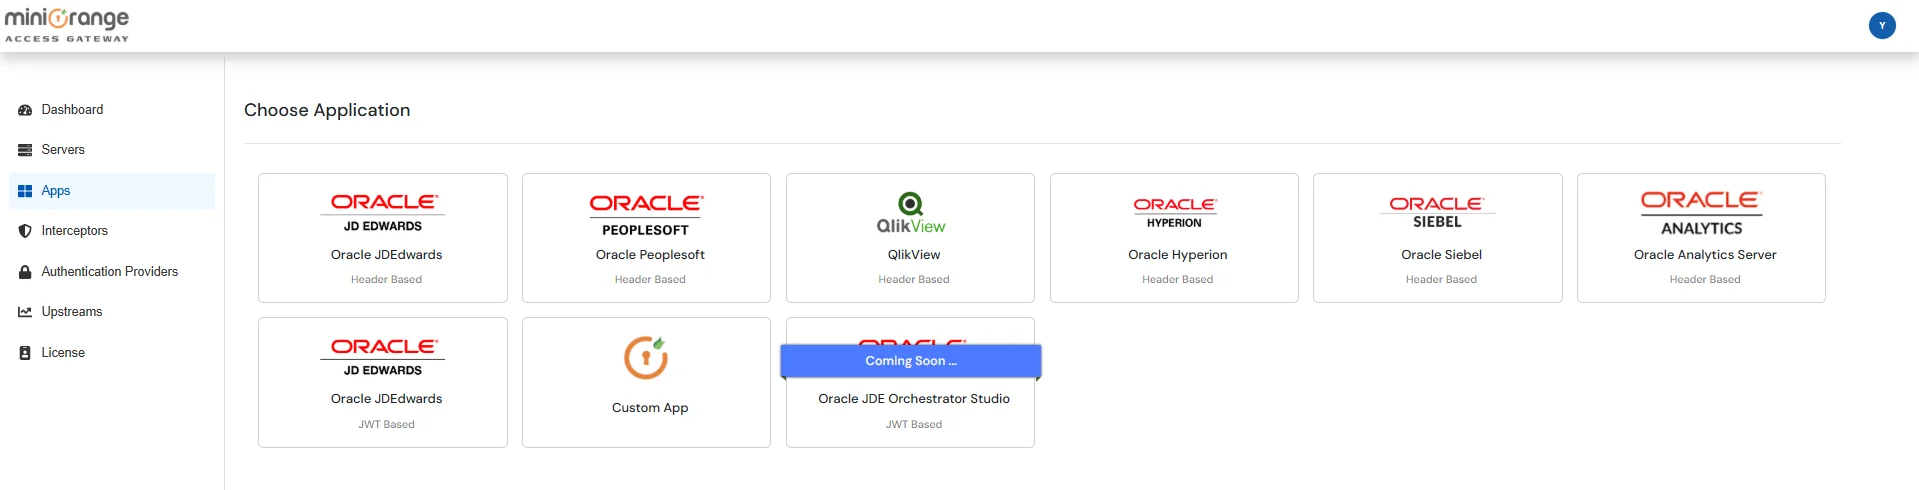The image size is (1919, 490).
Task: Click the Coming Soon banner
Action: point(911,361)
